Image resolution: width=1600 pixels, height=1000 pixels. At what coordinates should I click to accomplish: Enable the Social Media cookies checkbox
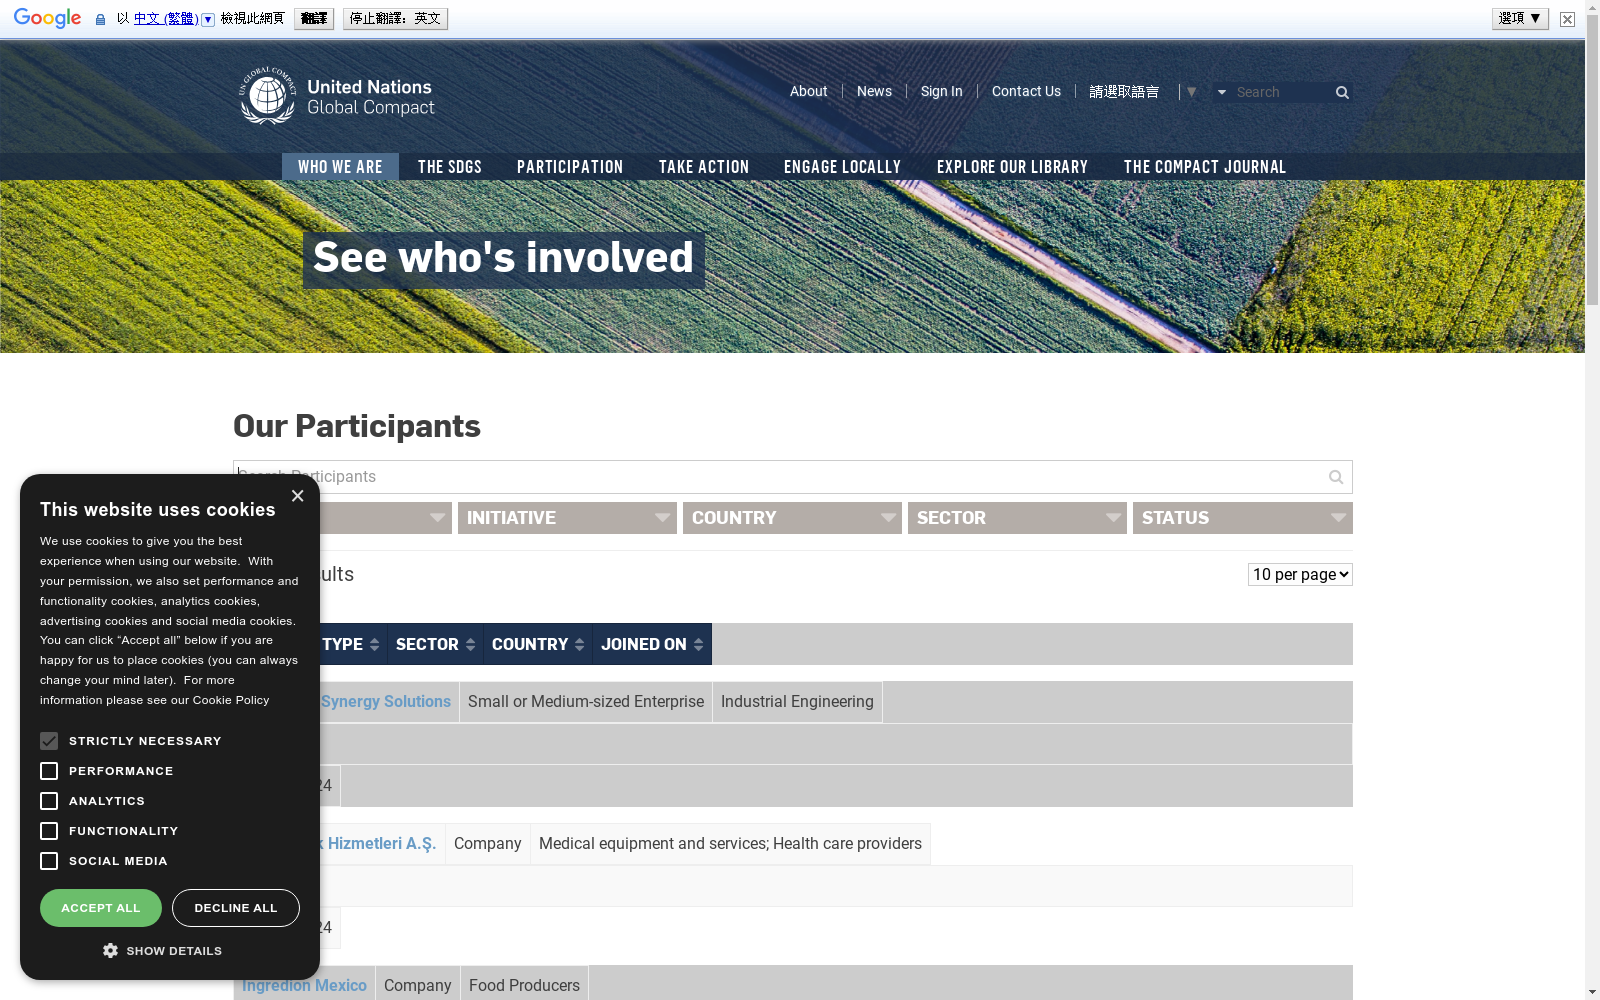click(x=49, y=861)
